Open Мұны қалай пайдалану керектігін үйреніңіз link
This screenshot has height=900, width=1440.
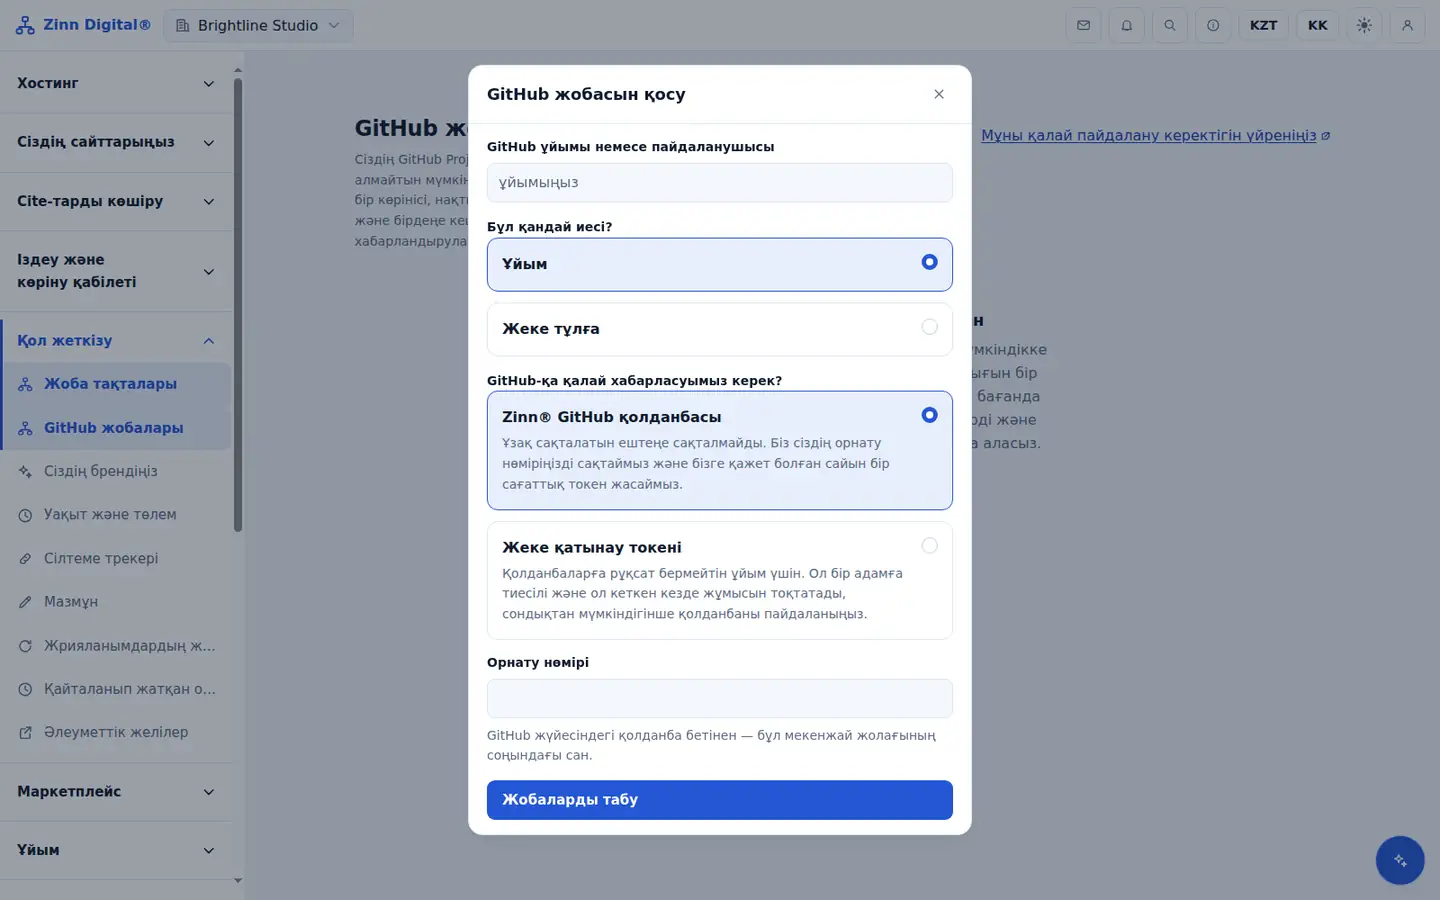click(x=1155, y=135)
